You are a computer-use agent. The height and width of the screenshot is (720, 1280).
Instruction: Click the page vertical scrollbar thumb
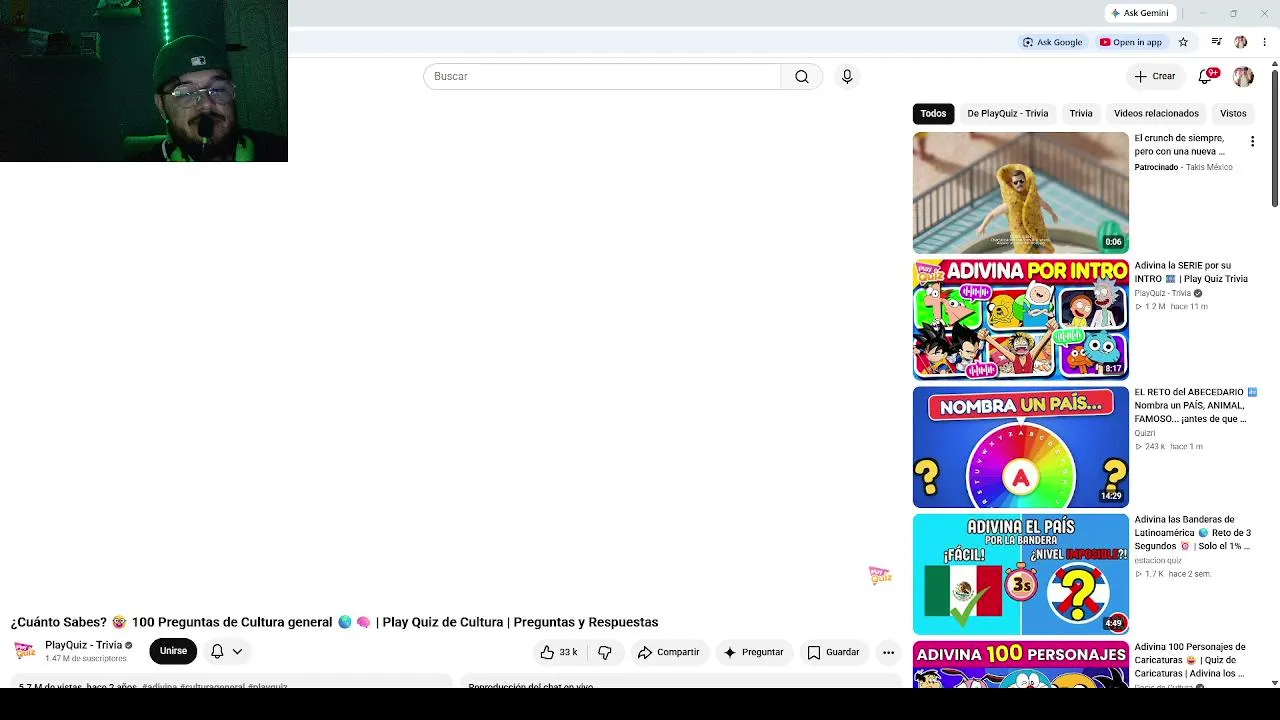pyautogui.click(x=1274, y=138)
